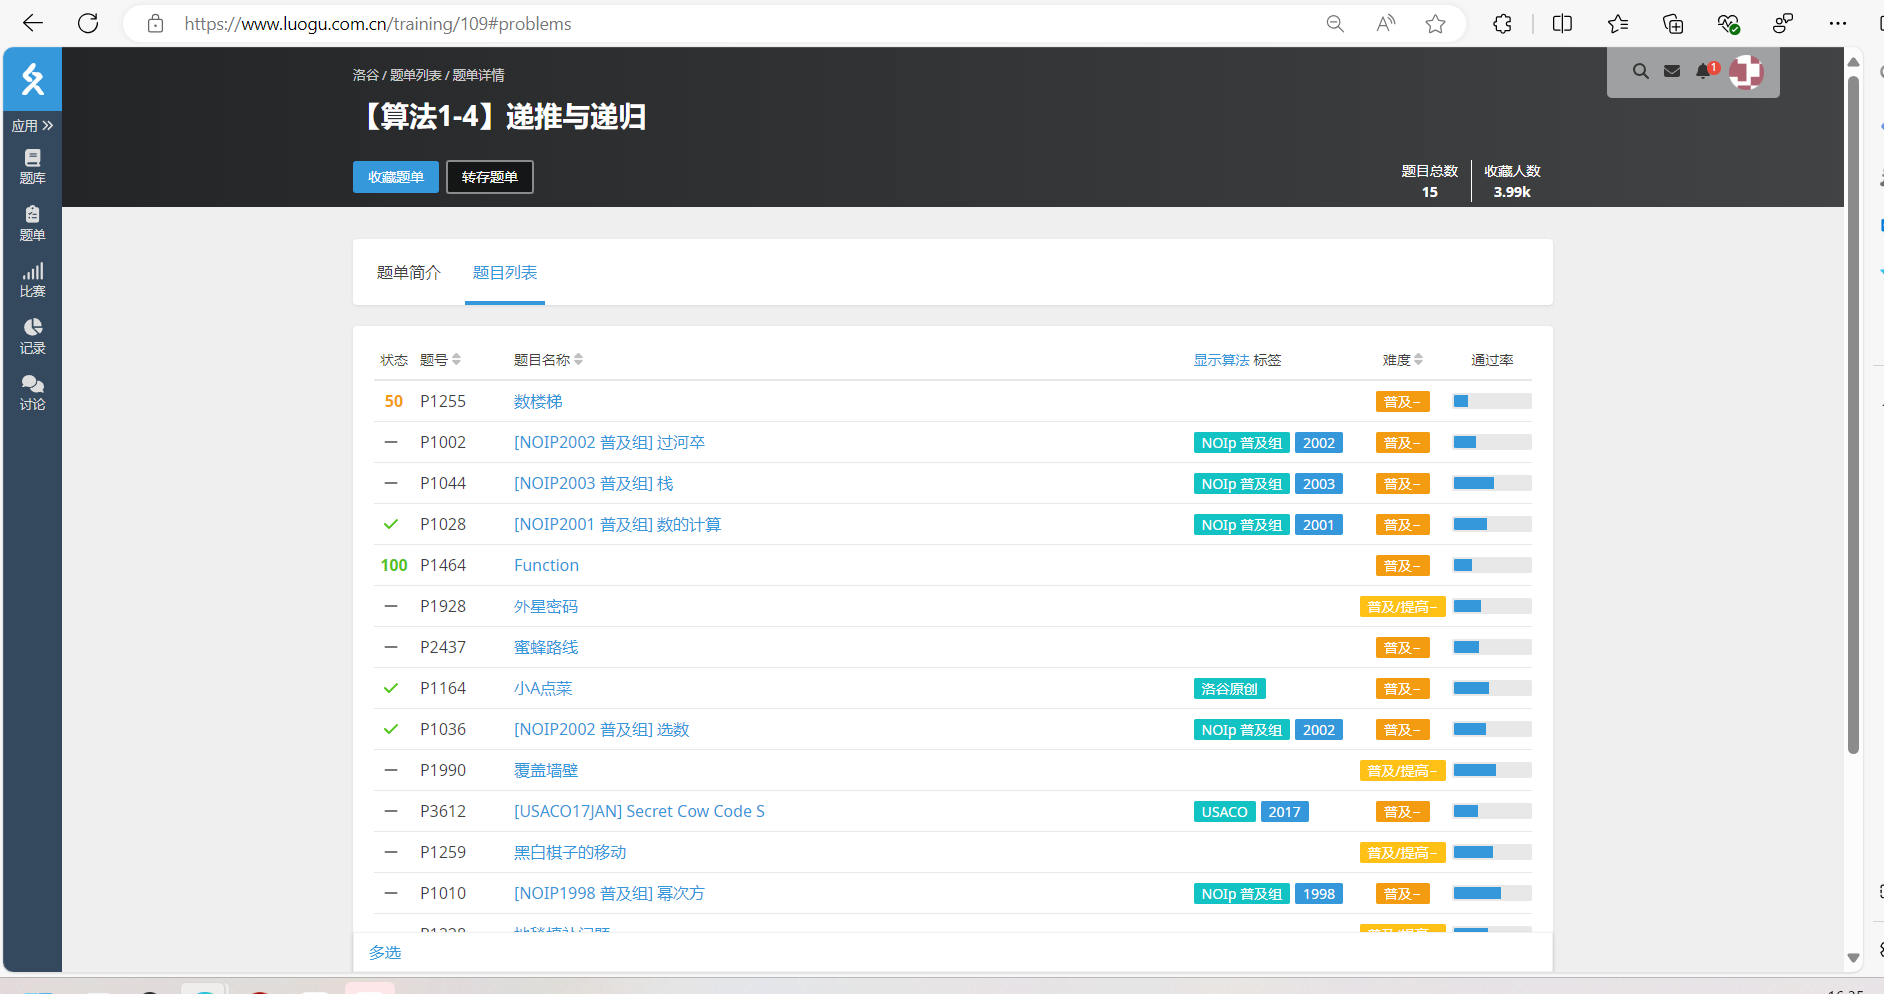
Task: Open the 题库 problem library icon
Action: coord(32,166)
